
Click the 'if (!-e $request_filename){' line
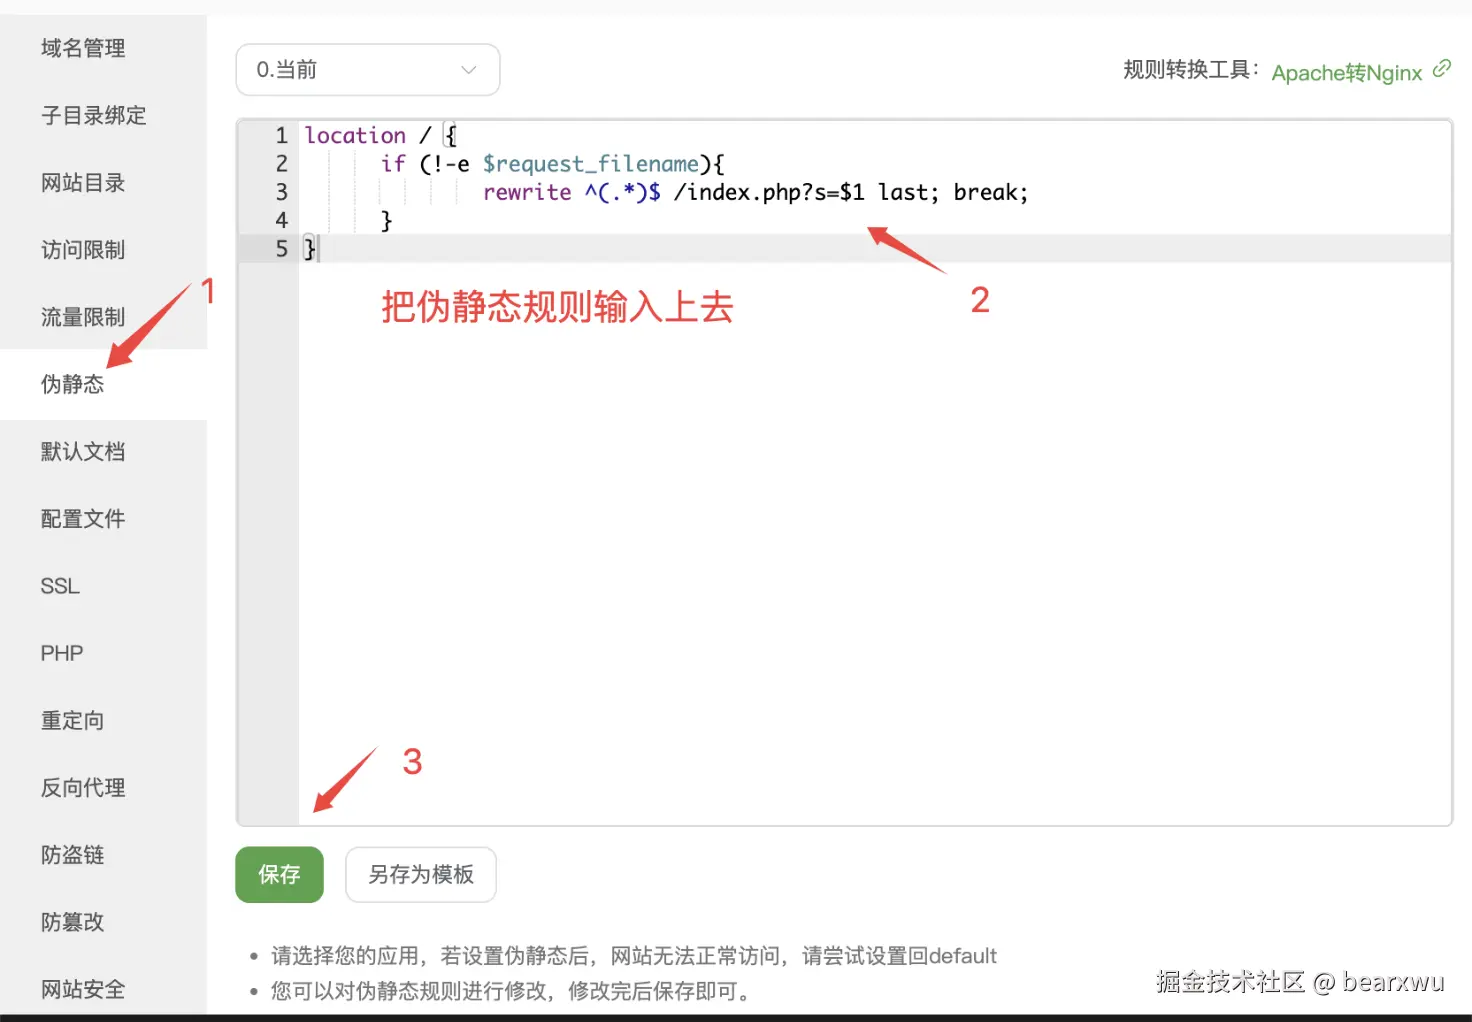click(x=552, y=163)
